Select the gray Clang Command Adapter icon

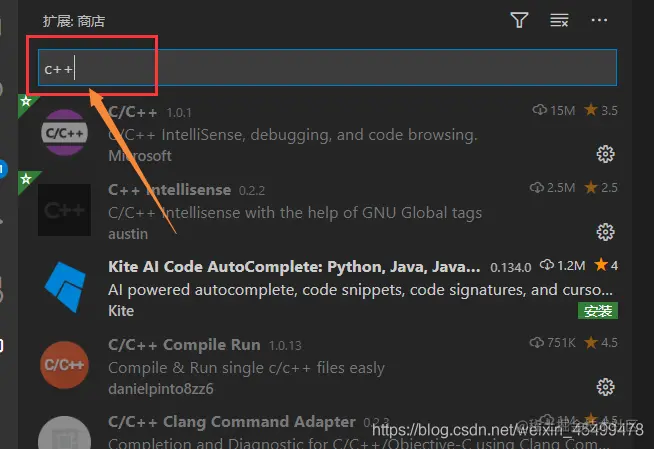point(65,432)
